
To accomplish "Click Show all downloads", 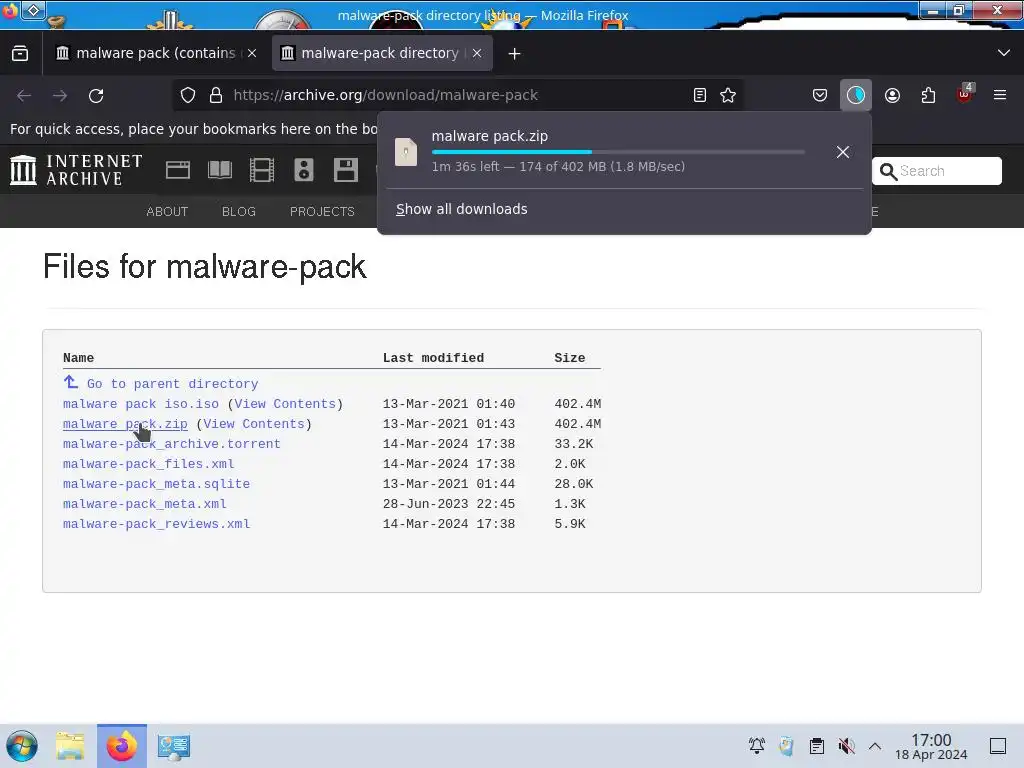I will 462,209.
